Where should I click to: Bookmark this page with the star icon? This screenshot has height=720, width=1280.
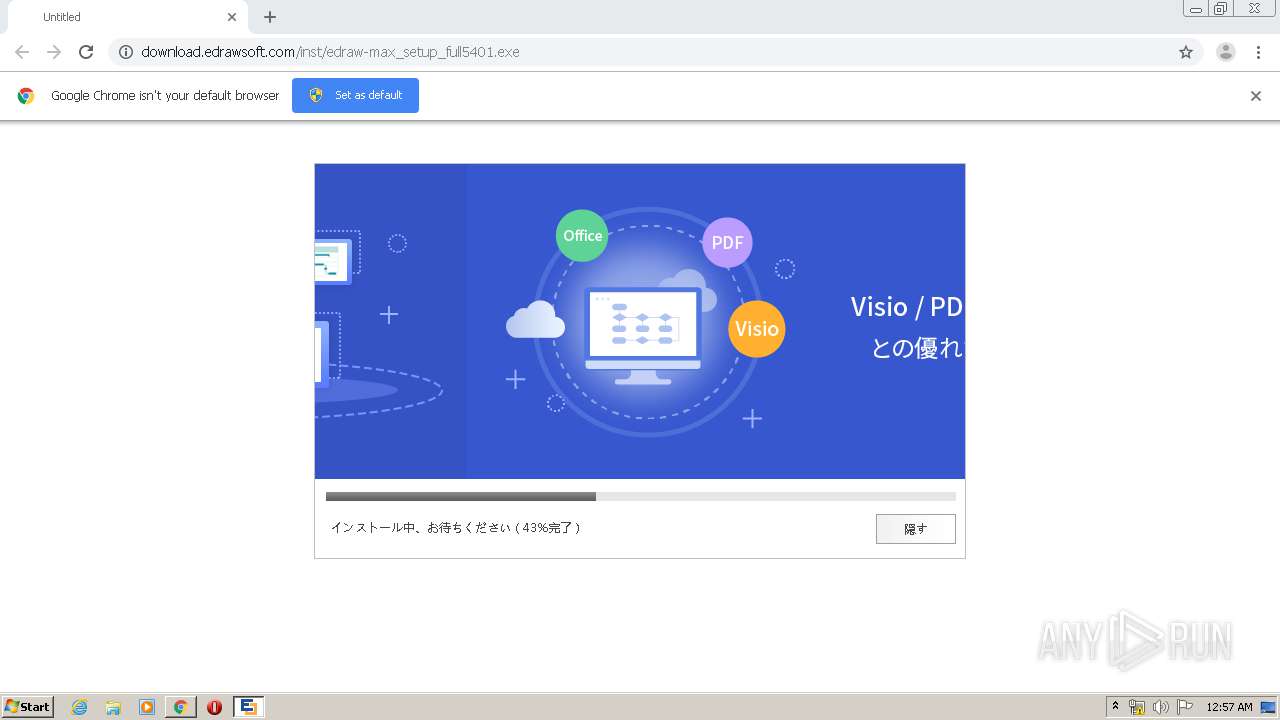pos(1186,52)
